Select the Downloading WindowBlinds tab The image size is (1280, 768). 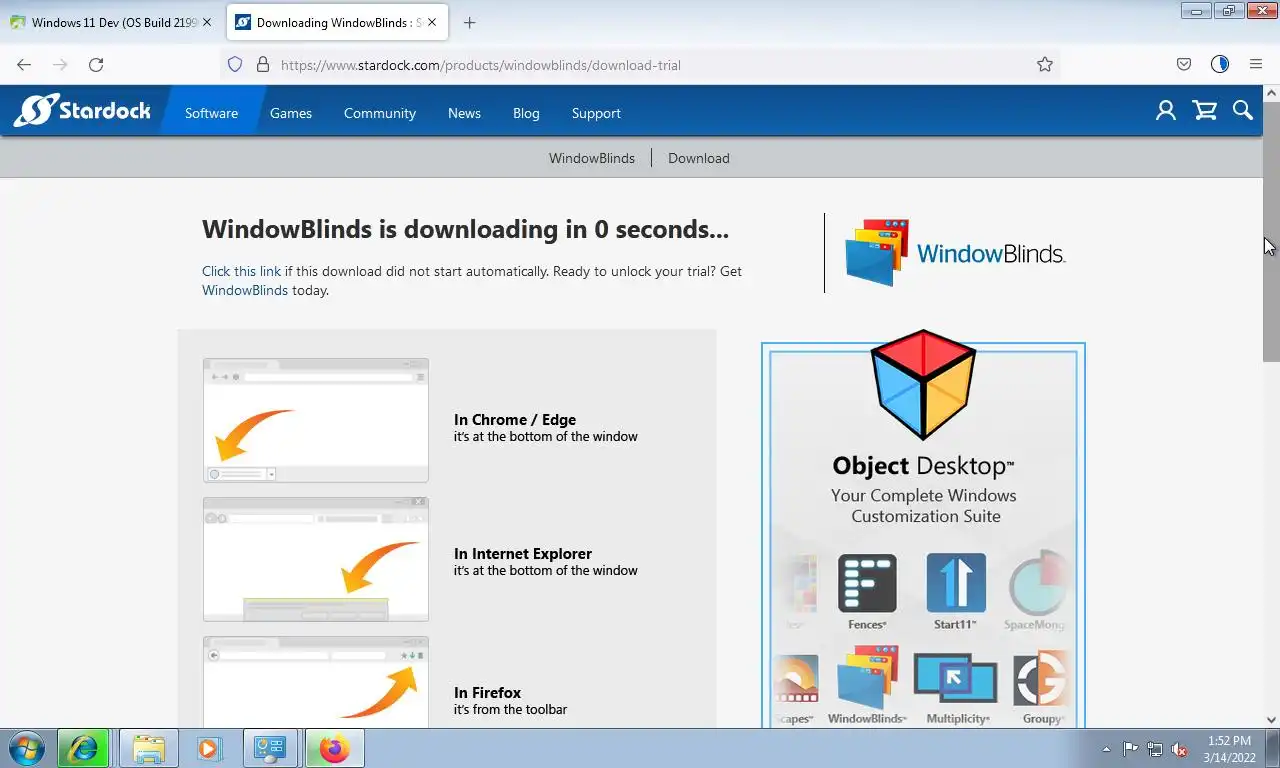click(337, 22)
